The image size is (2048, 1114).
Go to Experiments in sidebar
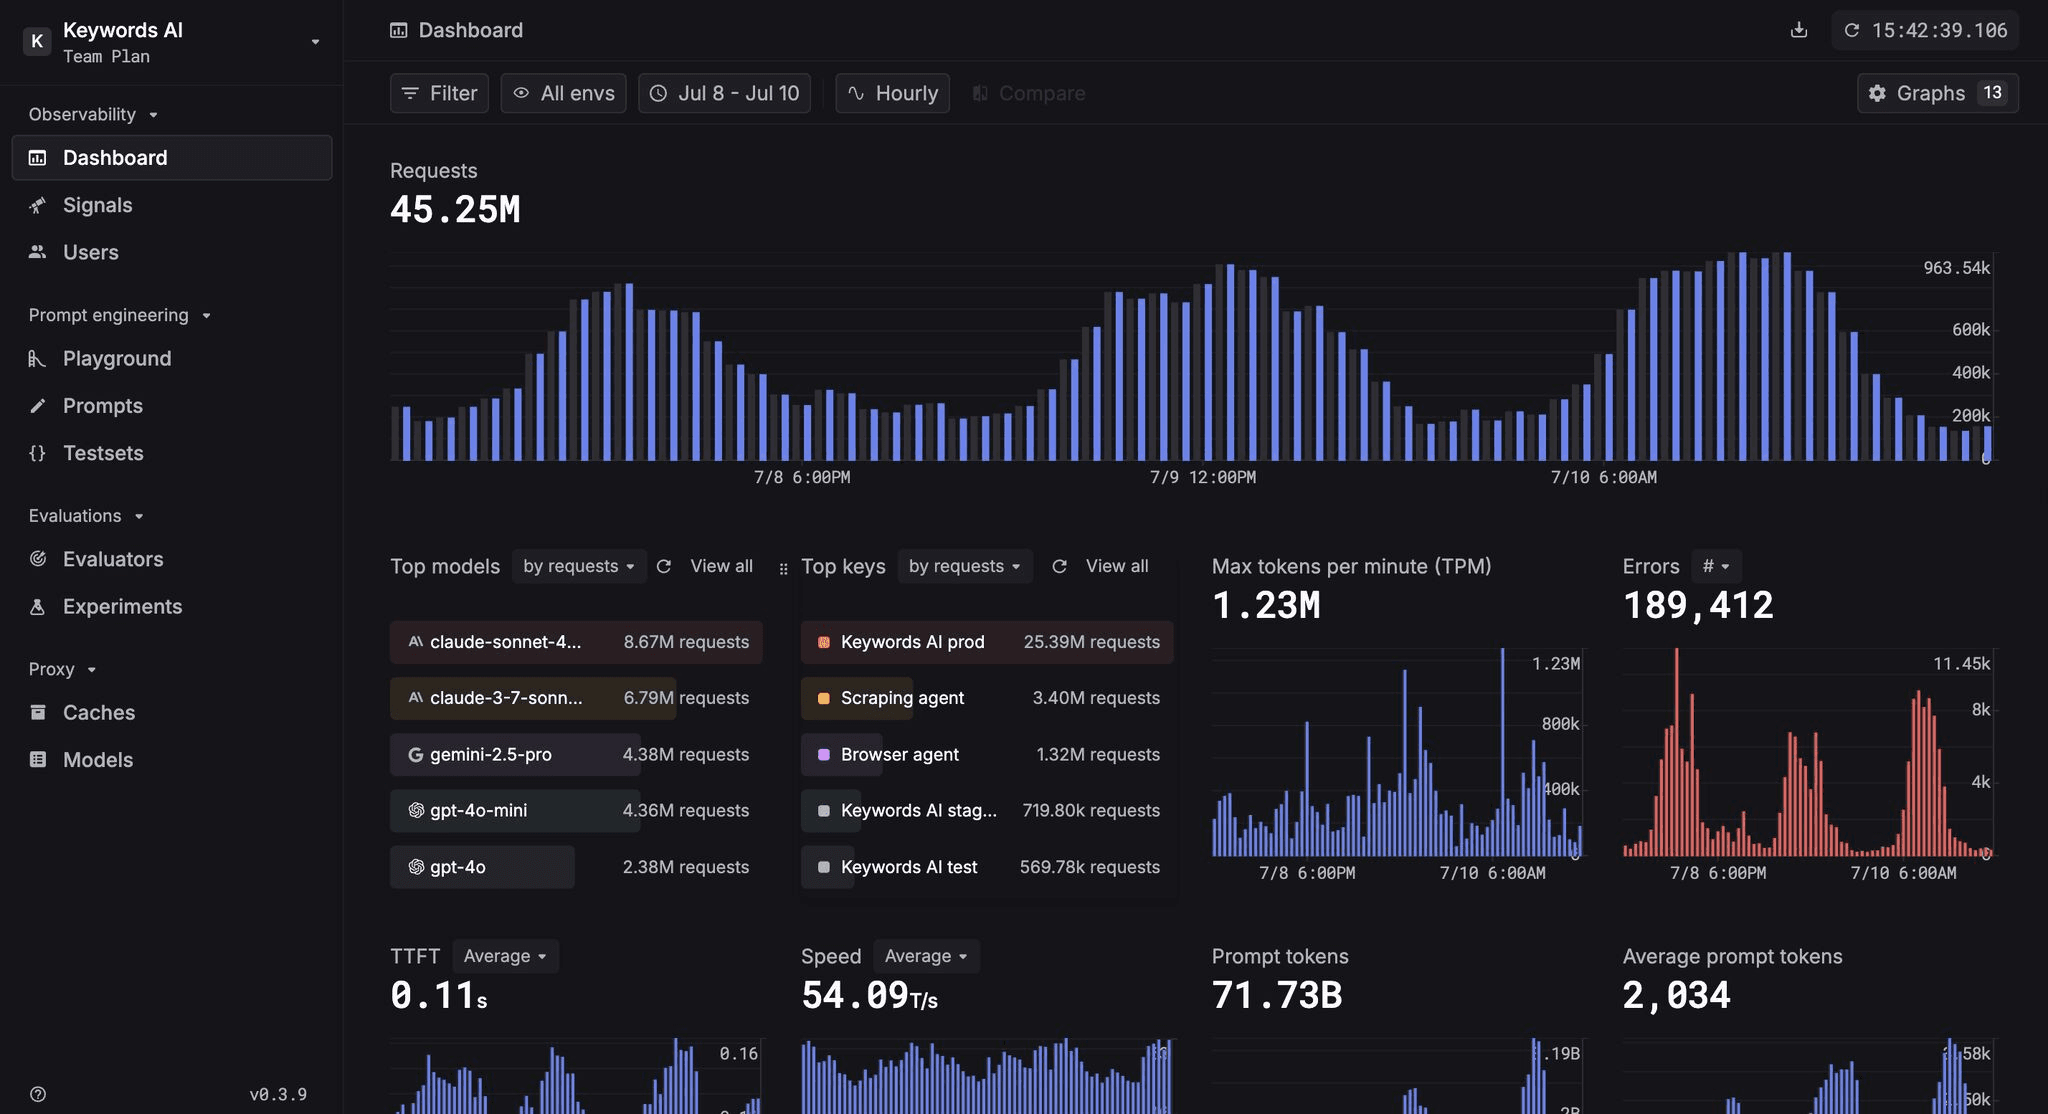122,607
